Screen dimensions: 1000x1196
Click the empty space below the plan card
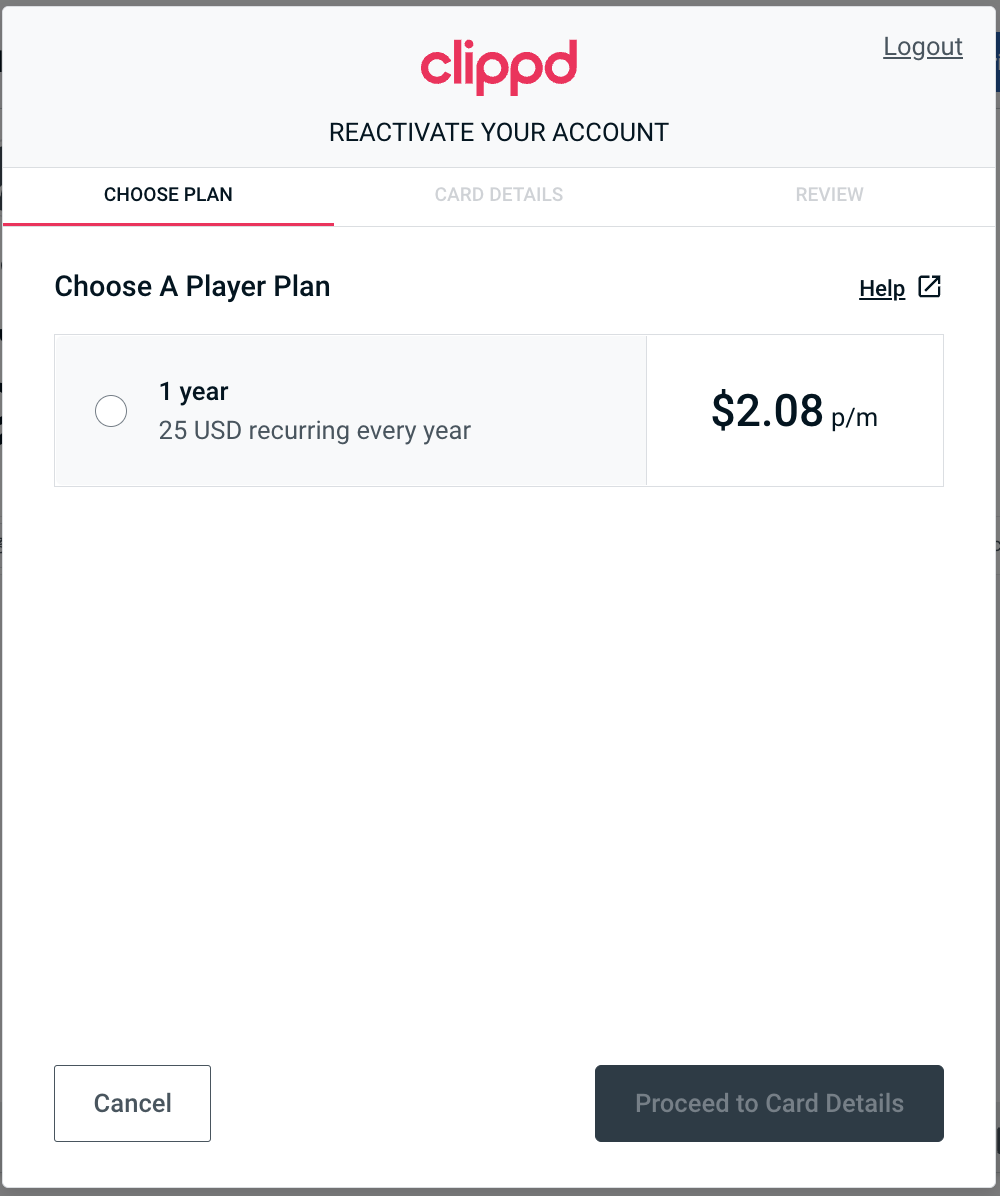point(499,750)
